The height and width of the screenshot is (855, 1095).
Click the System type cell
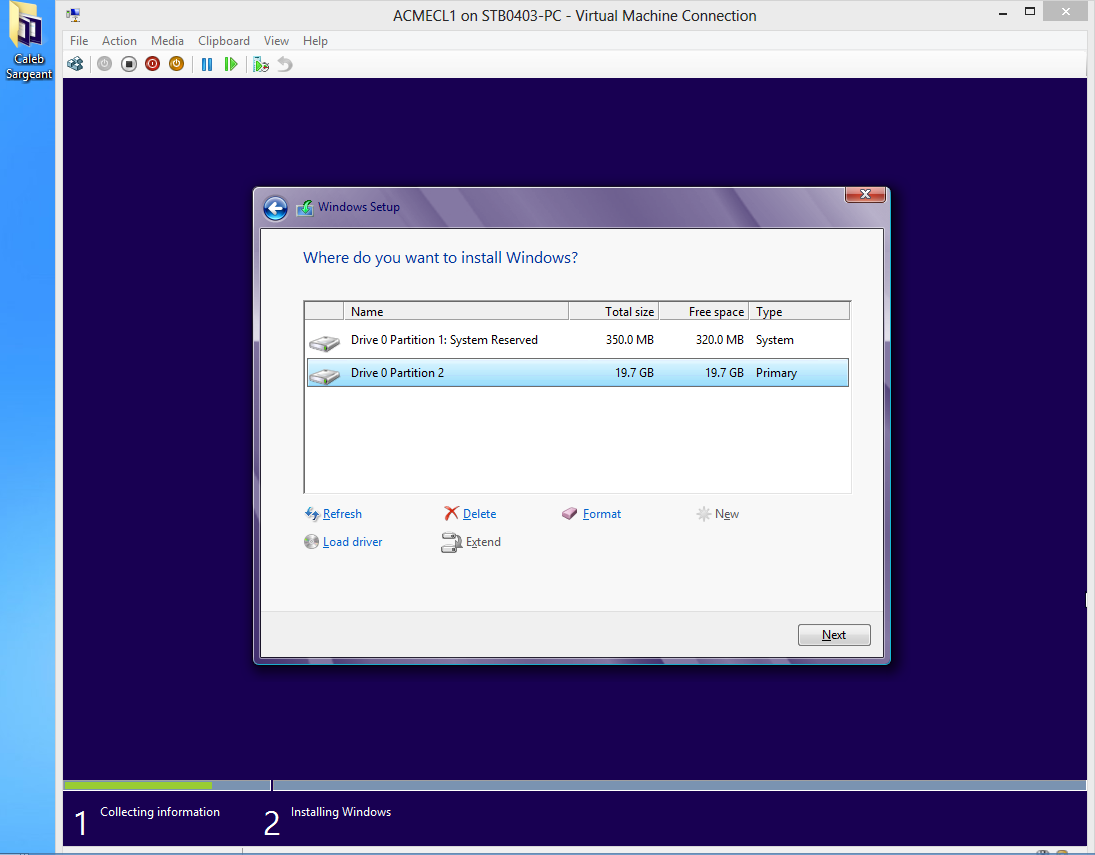coord(774,340)
